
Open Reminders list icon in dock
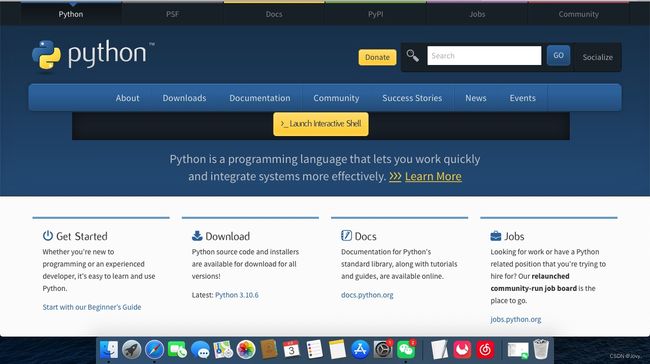[315, 349]
